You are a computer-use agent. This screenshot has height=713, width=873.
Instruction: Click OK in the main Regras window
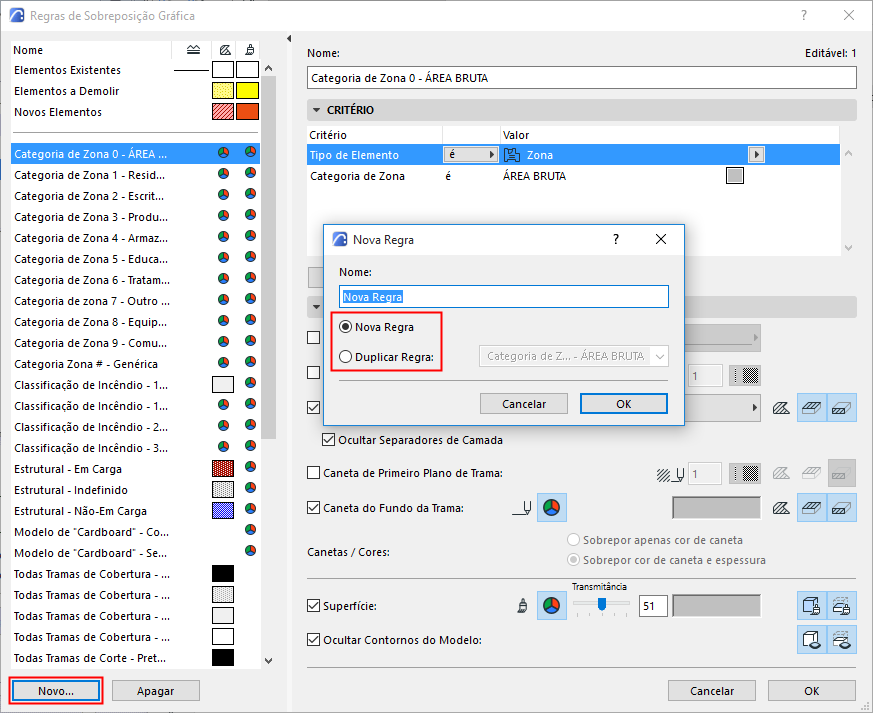pyautogui.click(x=812, y=691)
